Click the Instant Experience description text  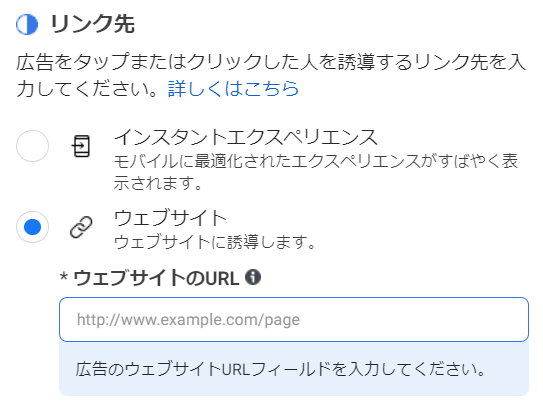316,172
